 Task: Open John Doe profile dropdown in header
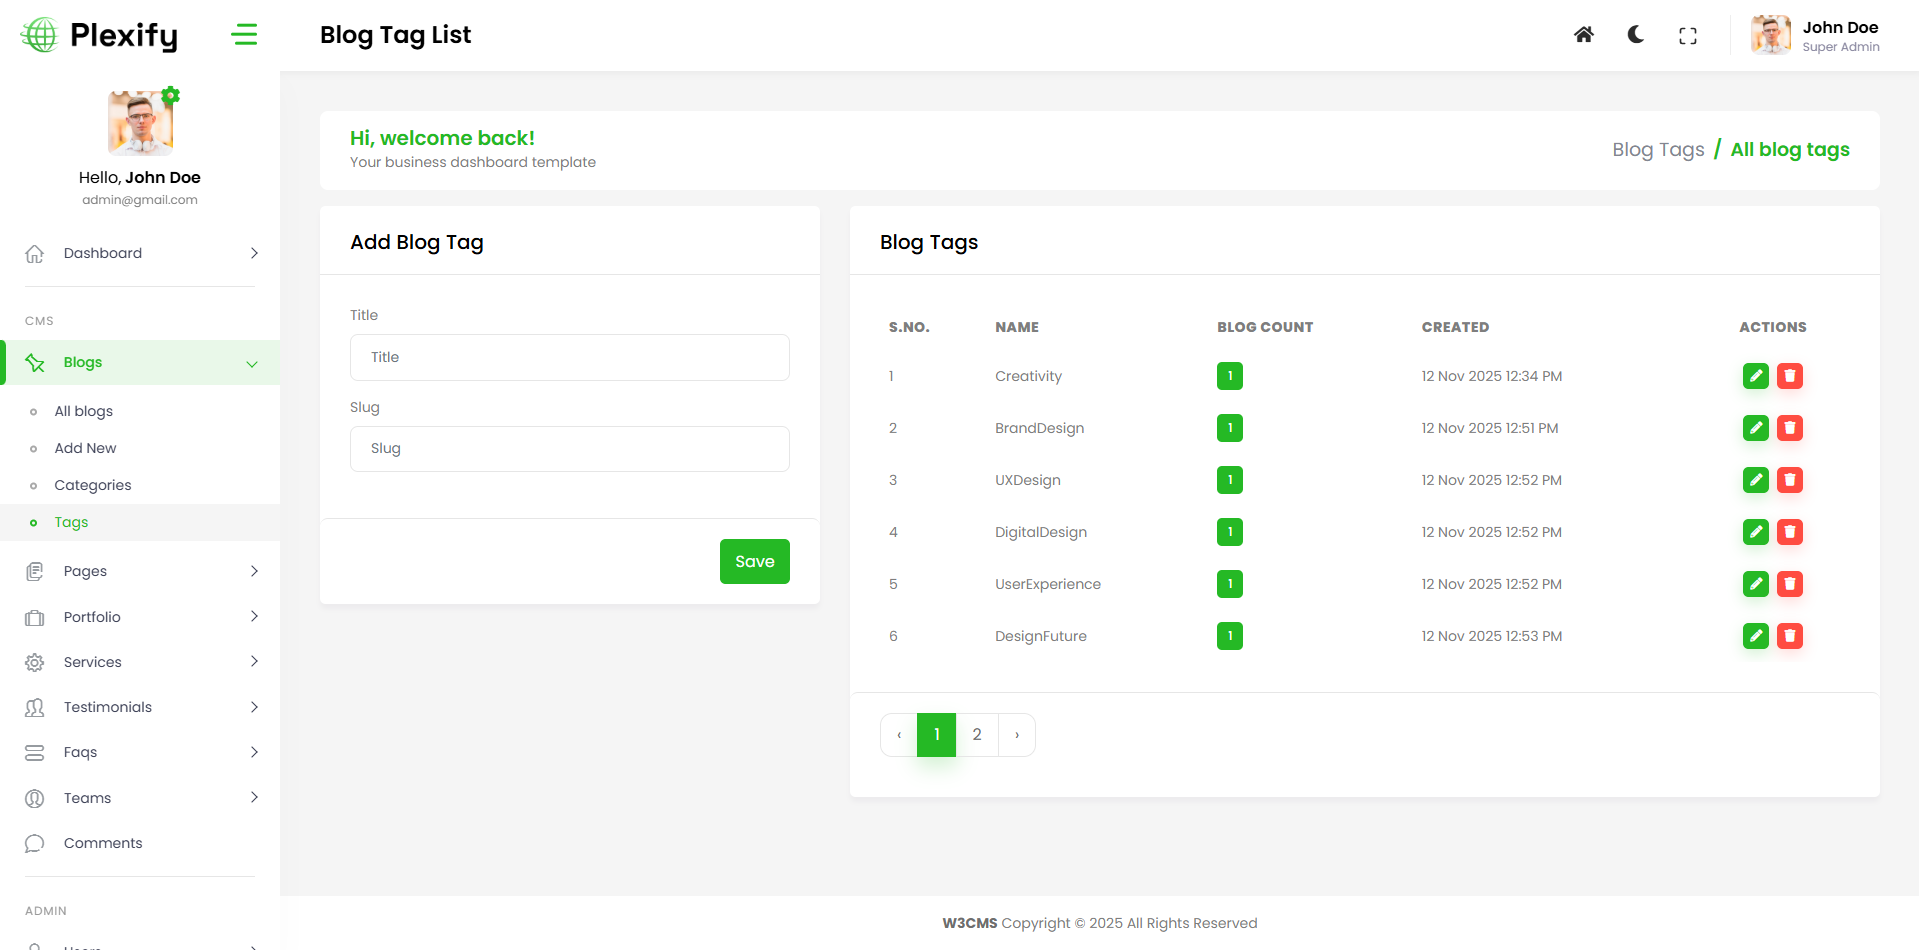tap(1815, 36)
